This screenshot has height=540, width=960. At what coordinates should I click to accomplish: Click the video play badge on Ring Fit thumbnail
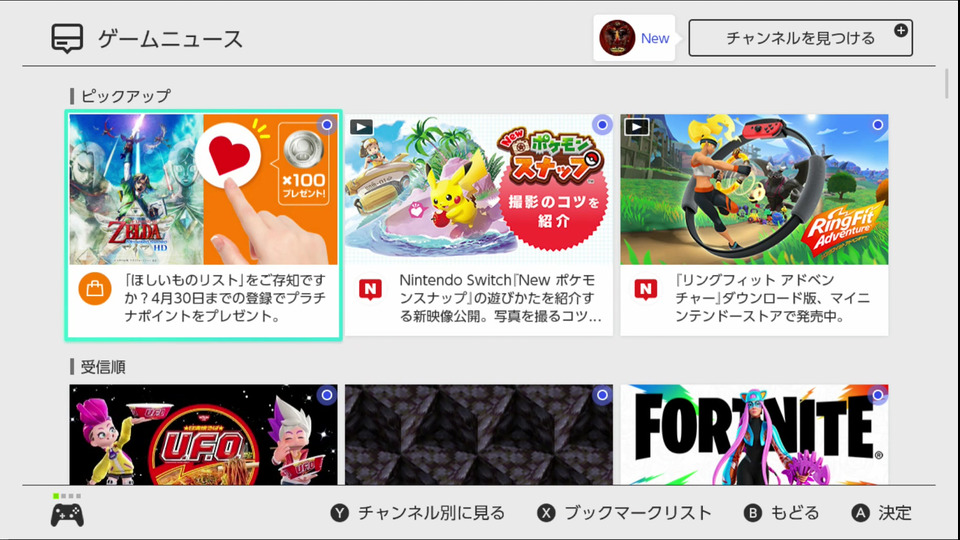click(x=637, y=127)
